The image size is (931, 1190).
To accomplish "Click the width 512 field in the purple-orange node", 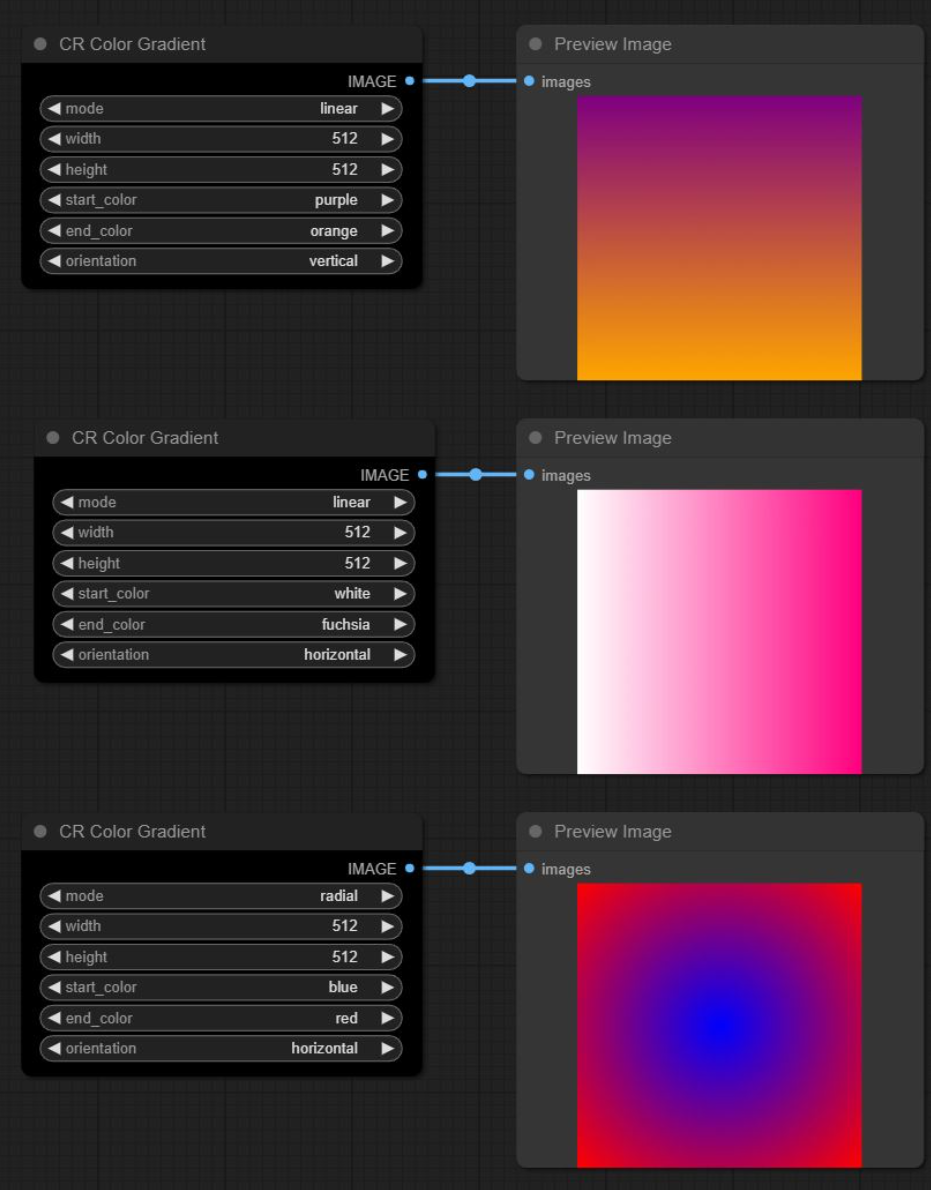I will pos(221,139).
